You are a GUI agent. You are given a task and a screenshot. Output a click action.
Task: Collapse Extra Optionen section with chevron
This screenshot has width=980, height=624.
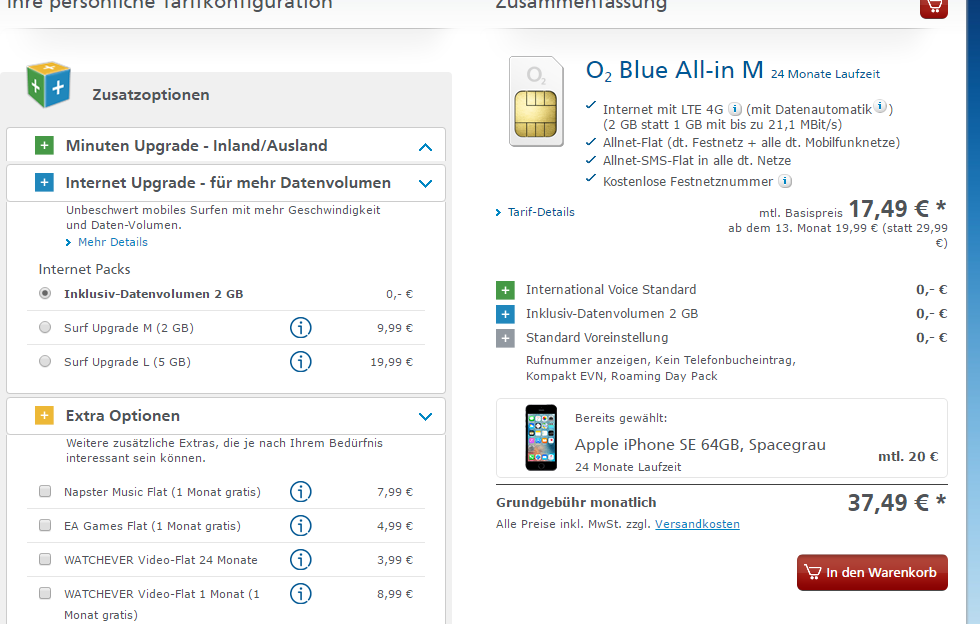(x=426, y=416)
